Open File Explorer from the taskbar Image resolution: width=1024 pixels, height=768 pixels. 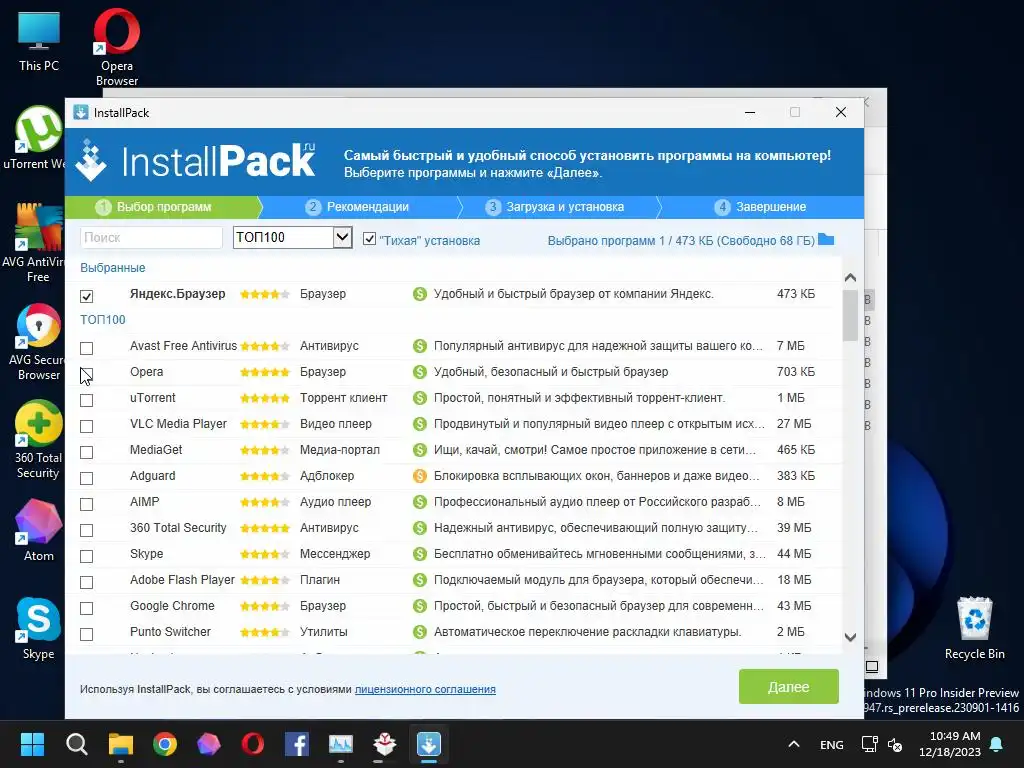tap(121, 744)
